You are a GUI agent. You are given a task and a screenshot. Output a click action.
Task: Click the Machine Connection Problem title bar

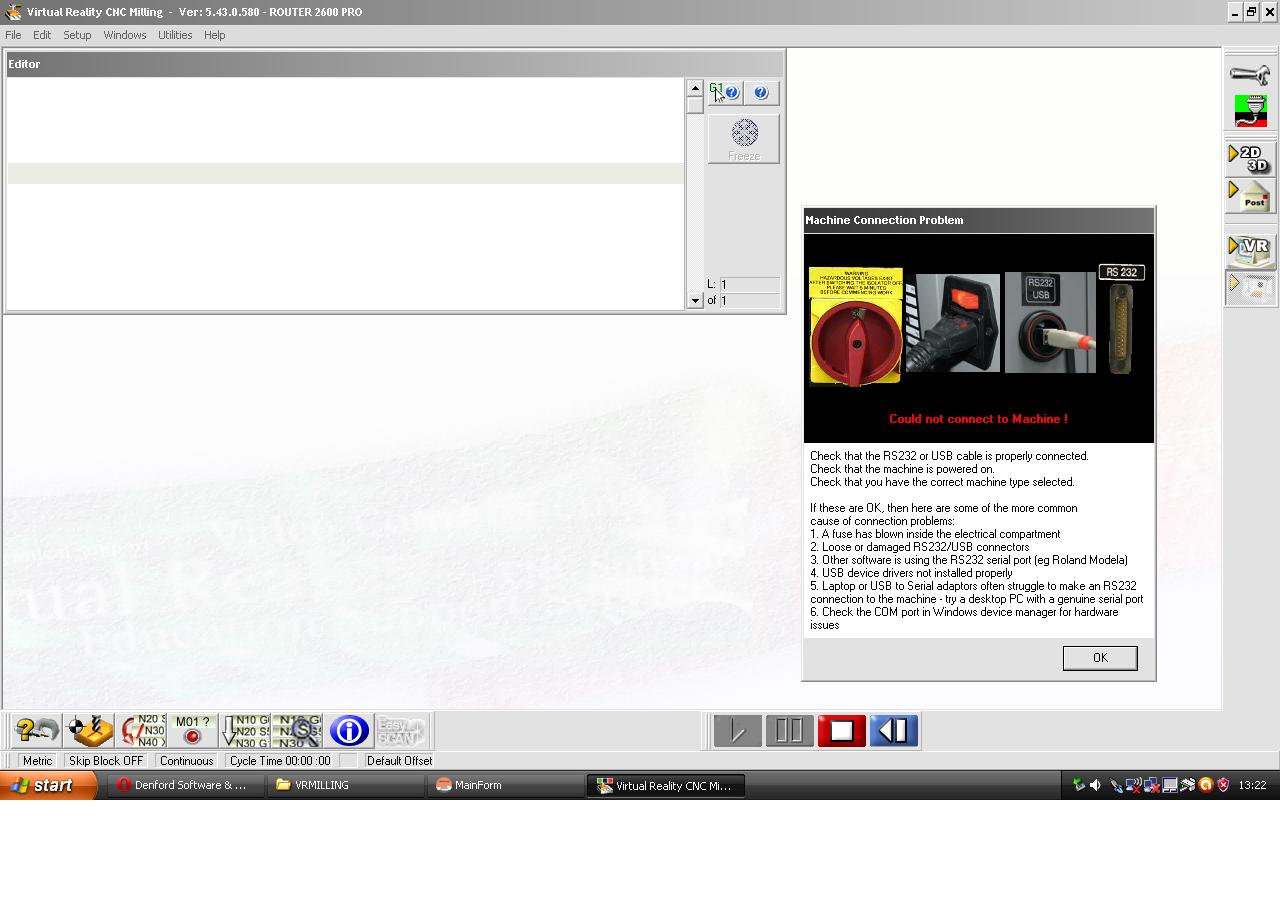[x=978, y=220]
